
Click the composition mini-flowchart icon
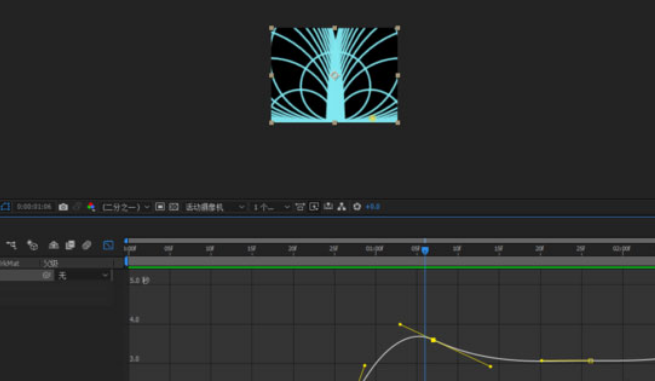coord(11,245)
